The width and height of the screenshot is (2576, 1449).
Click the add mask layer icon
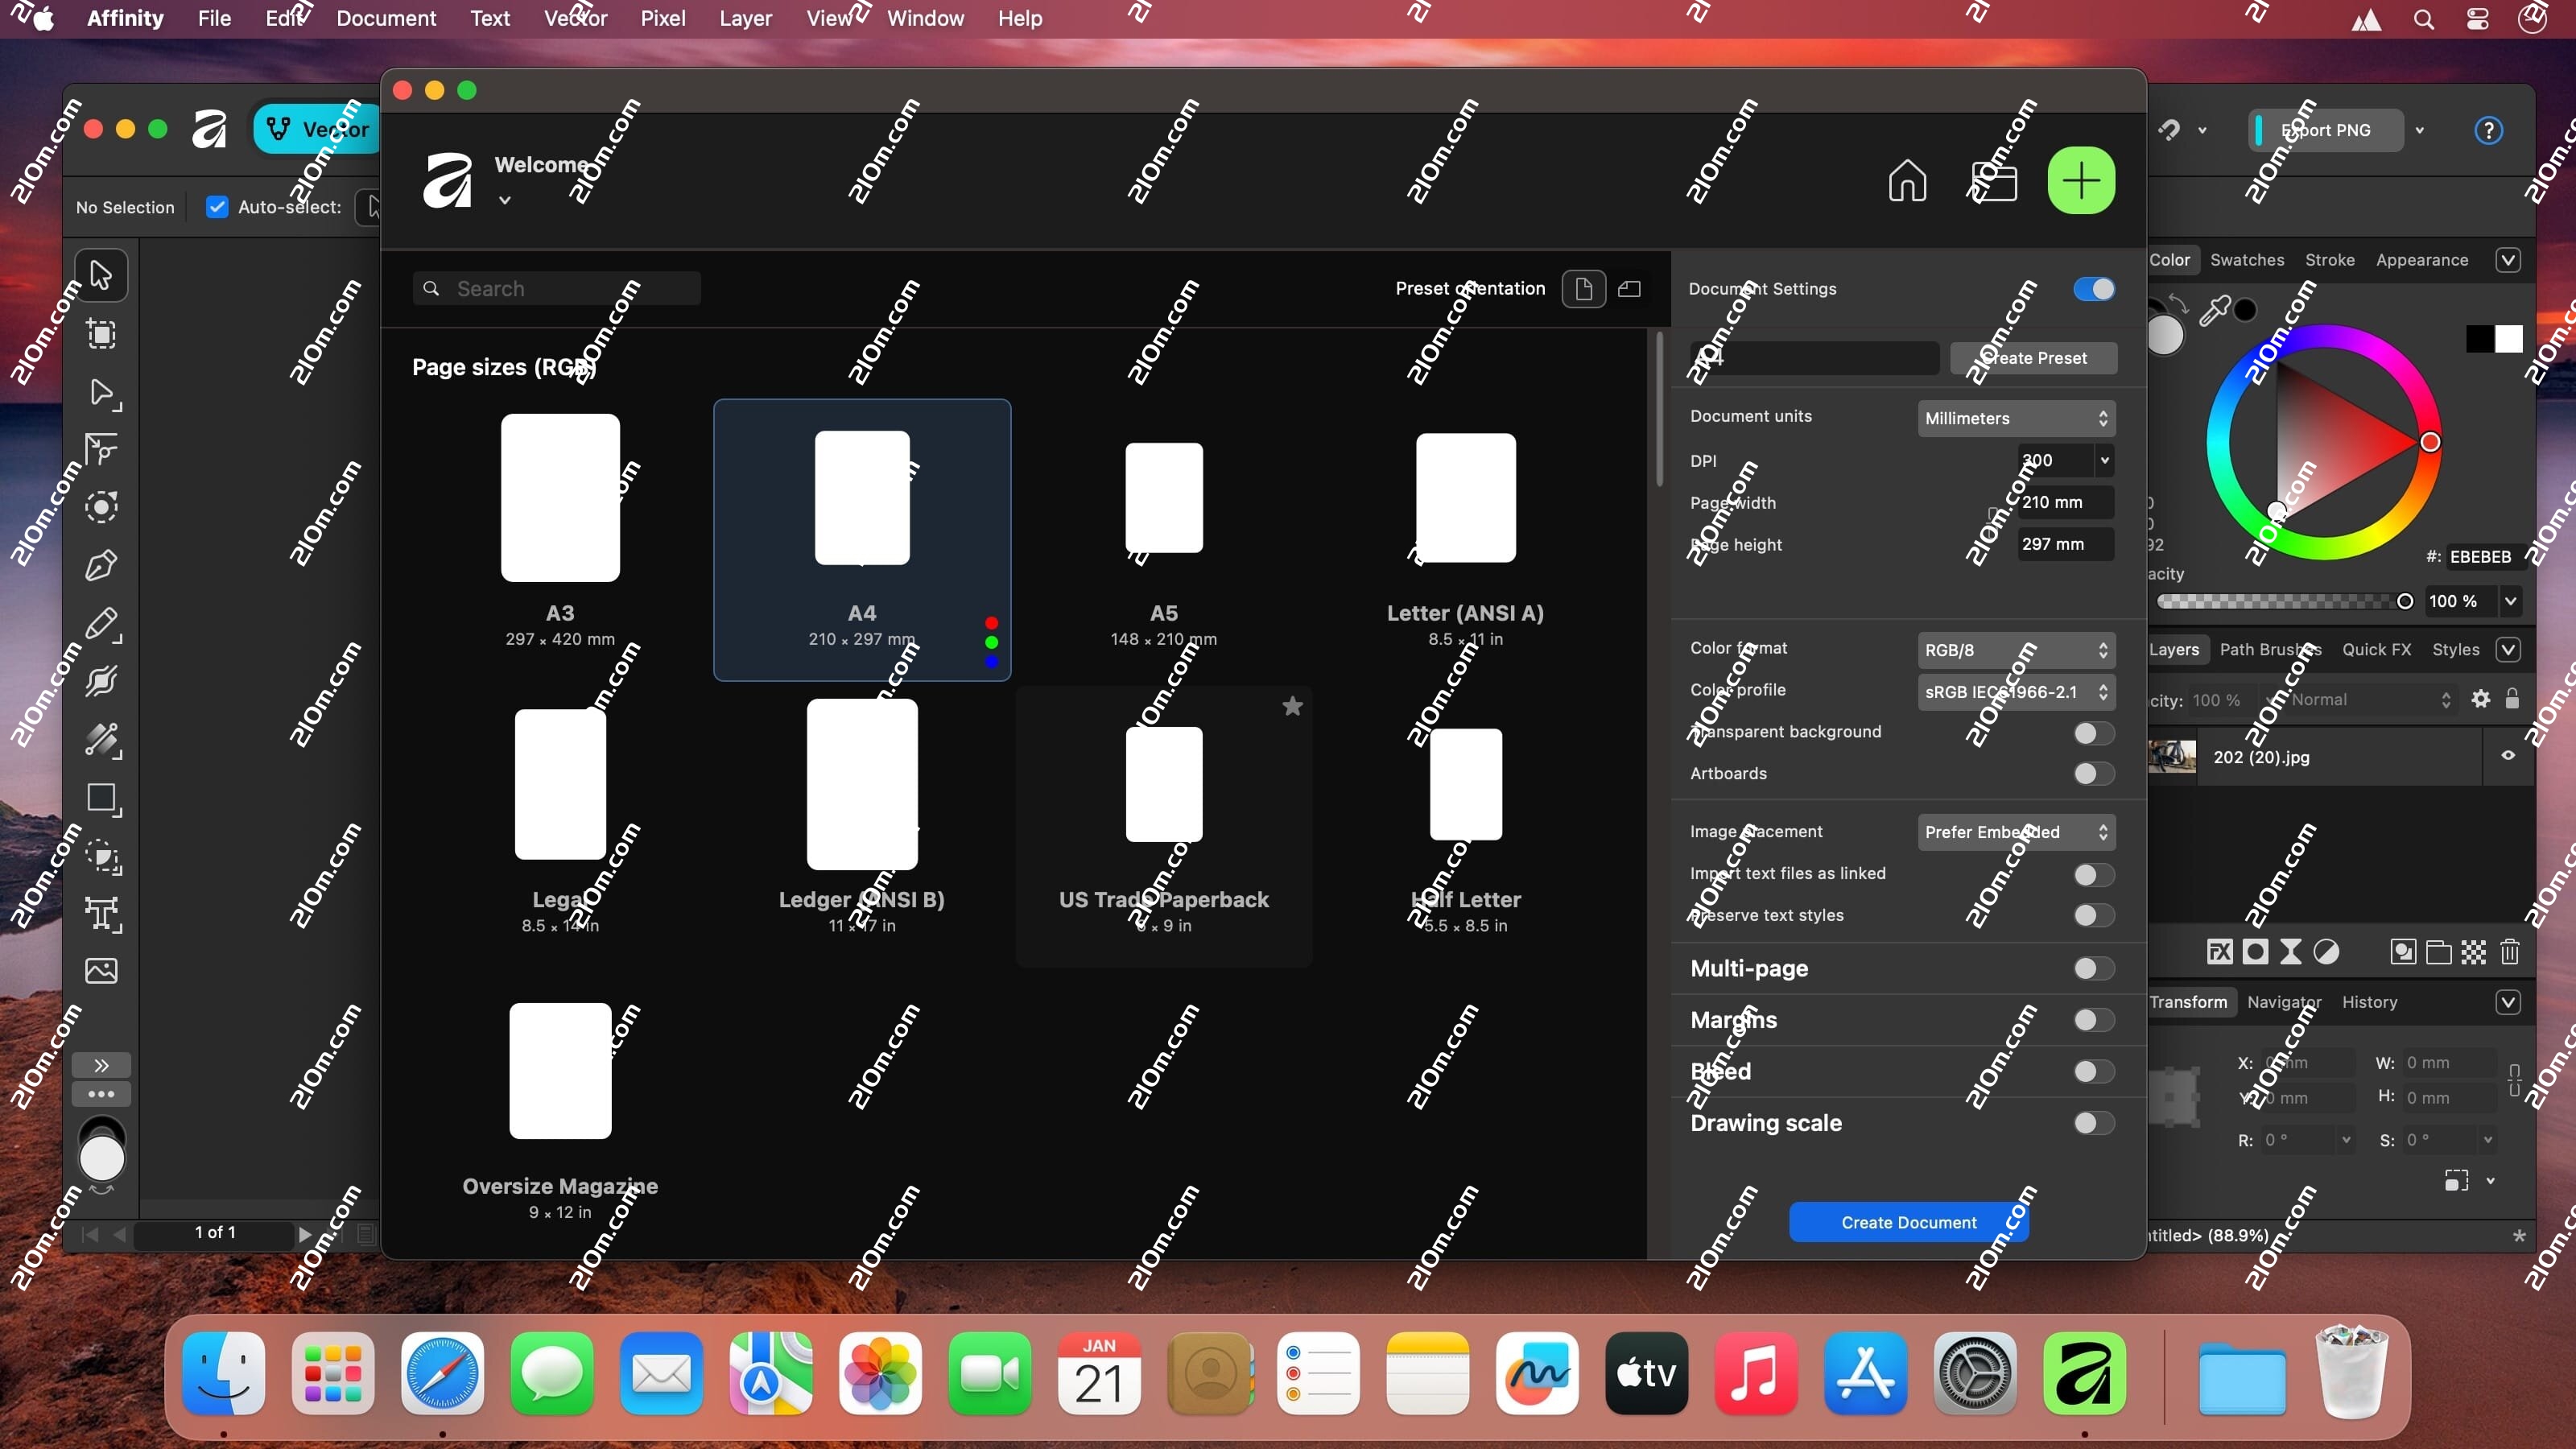[2255, 952]
